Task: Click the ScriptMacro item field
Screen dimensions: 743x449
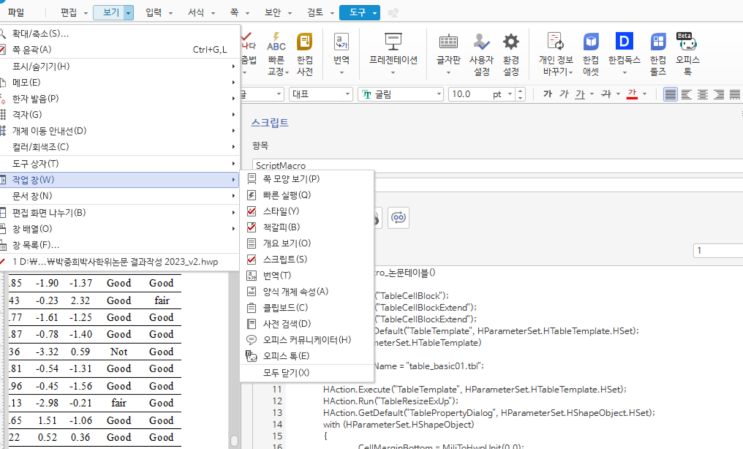Action: [x=498, y=165]
